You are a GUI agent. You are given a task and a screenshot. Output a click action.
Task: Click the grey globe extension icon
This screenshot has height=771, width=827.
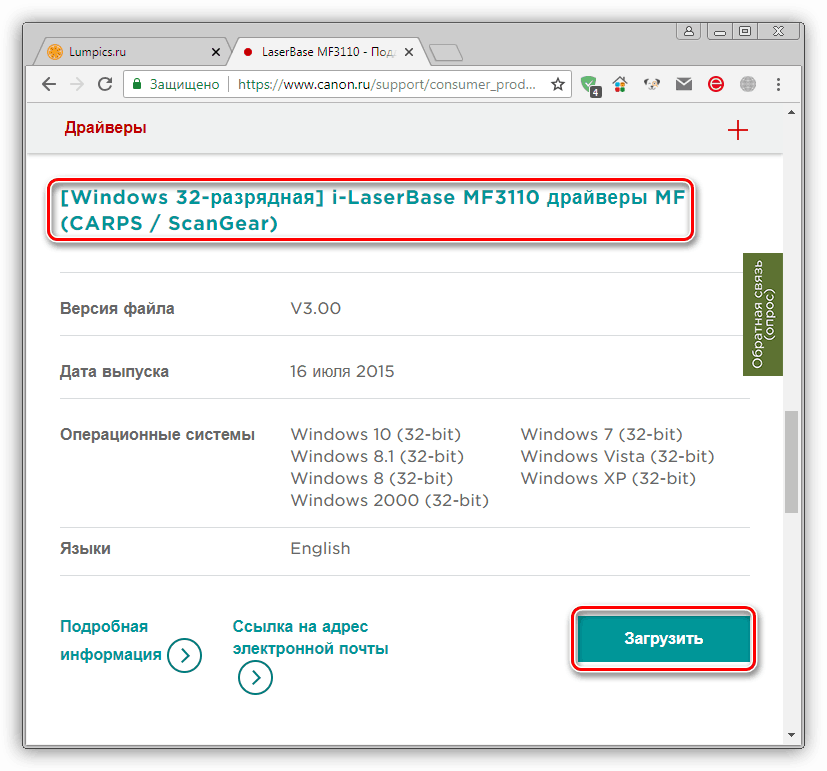click(x=747, y=85)
